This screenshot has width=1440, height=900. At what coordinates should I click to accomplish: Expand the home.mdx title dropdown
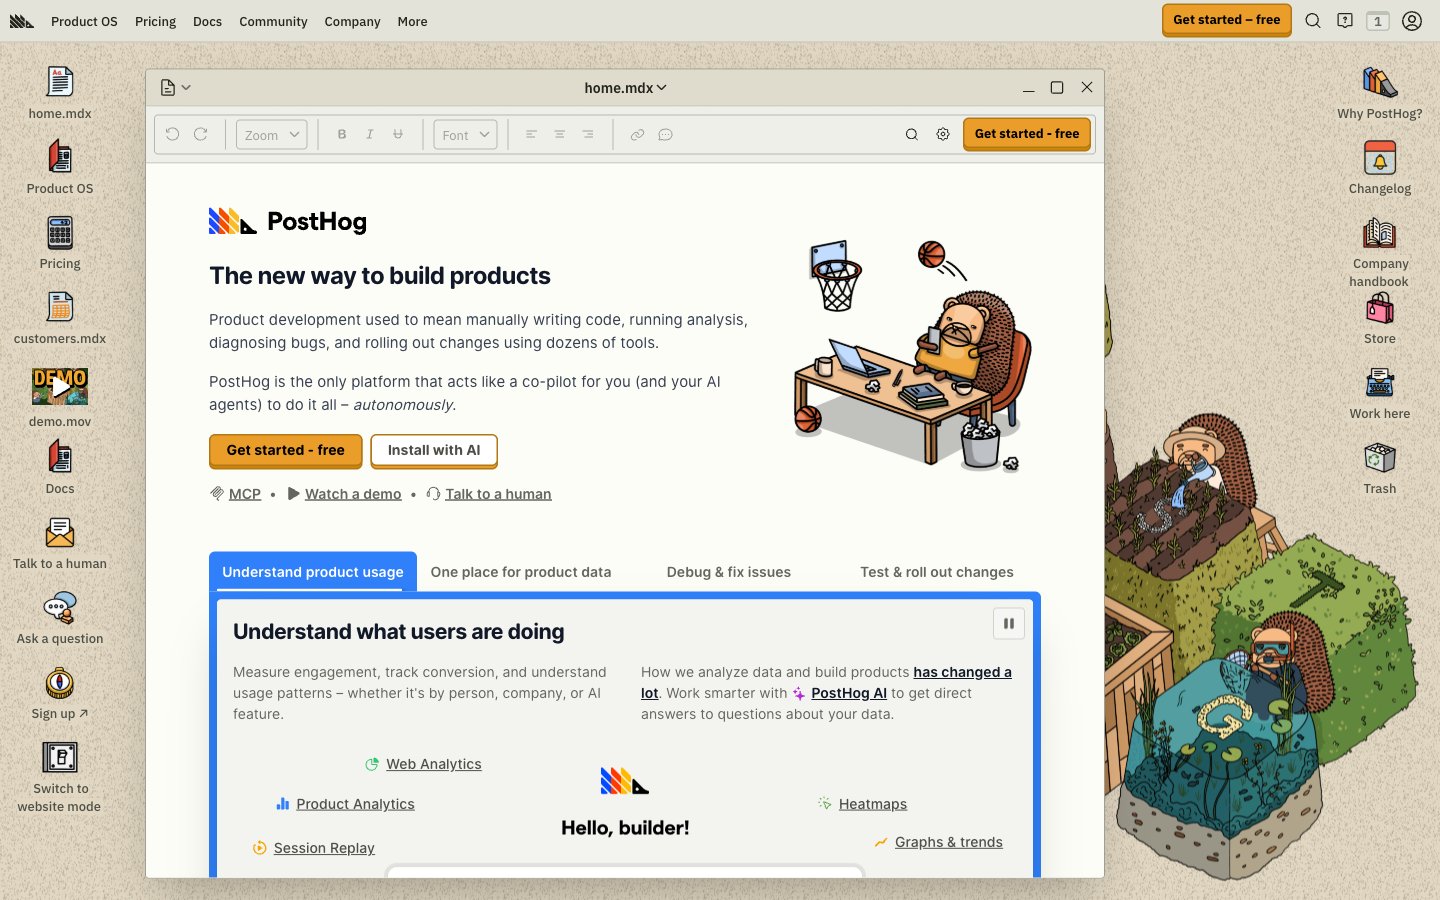626,88
